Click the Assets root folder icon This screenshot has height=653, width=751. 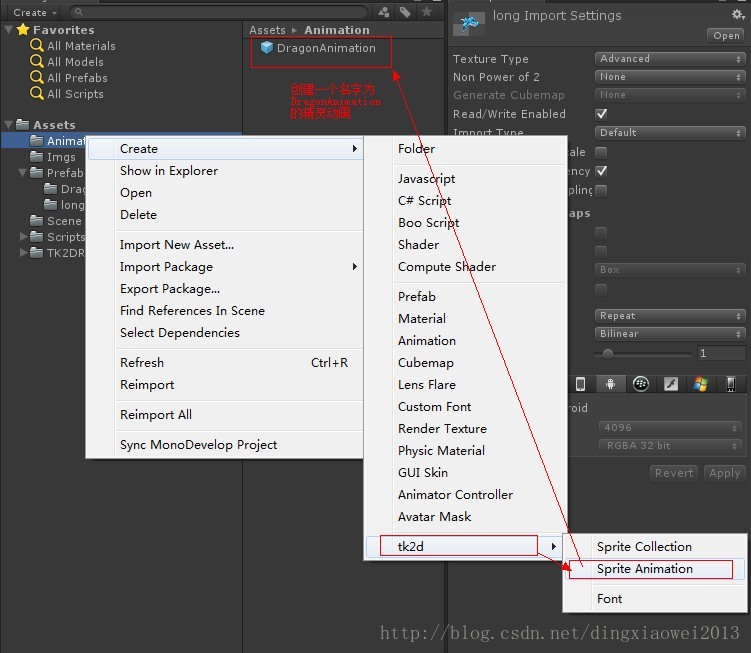23,125
